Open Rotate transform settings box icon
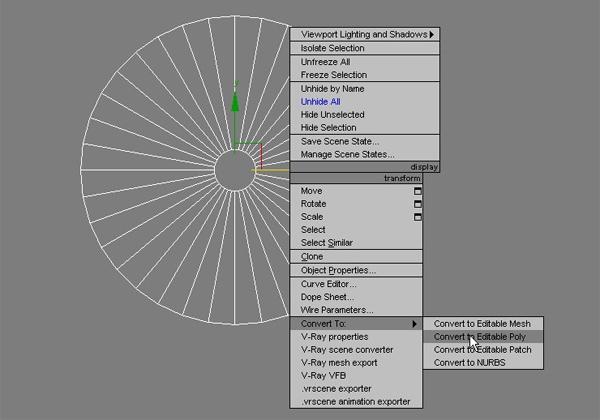Image resolution: width=600 pixels, height=420 pixels. pyautogui.click(x=417, y=203)
